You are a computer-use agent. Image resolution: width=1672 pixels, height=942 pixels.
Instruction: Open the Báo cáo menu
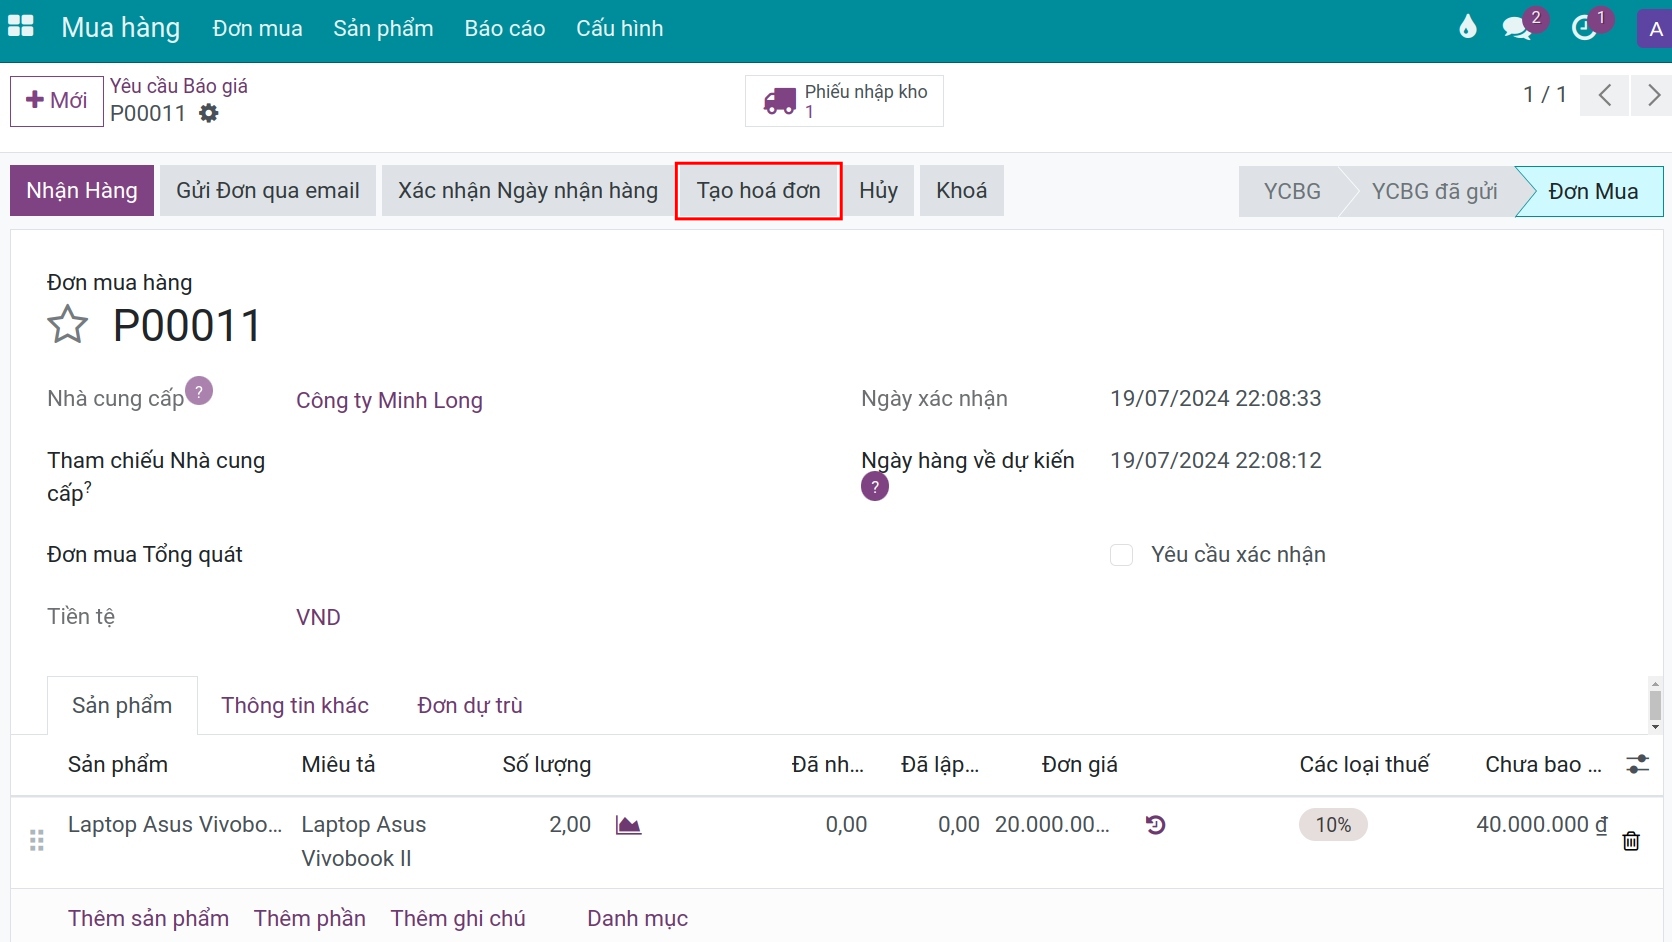pos(505,29)
